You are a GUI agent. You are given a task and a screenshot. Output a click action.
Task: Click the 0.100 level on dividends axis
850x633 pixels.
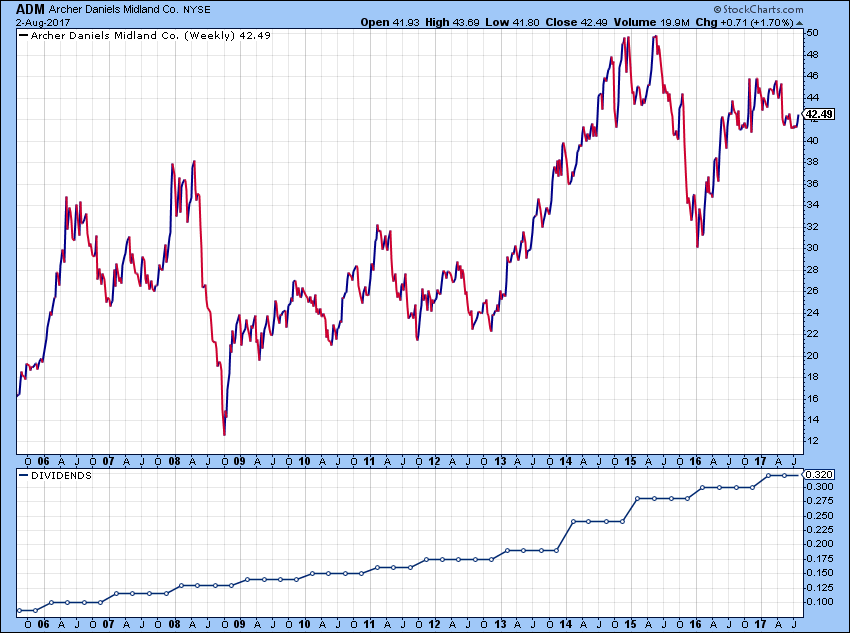pyautogui.click(x=820, y=602)
